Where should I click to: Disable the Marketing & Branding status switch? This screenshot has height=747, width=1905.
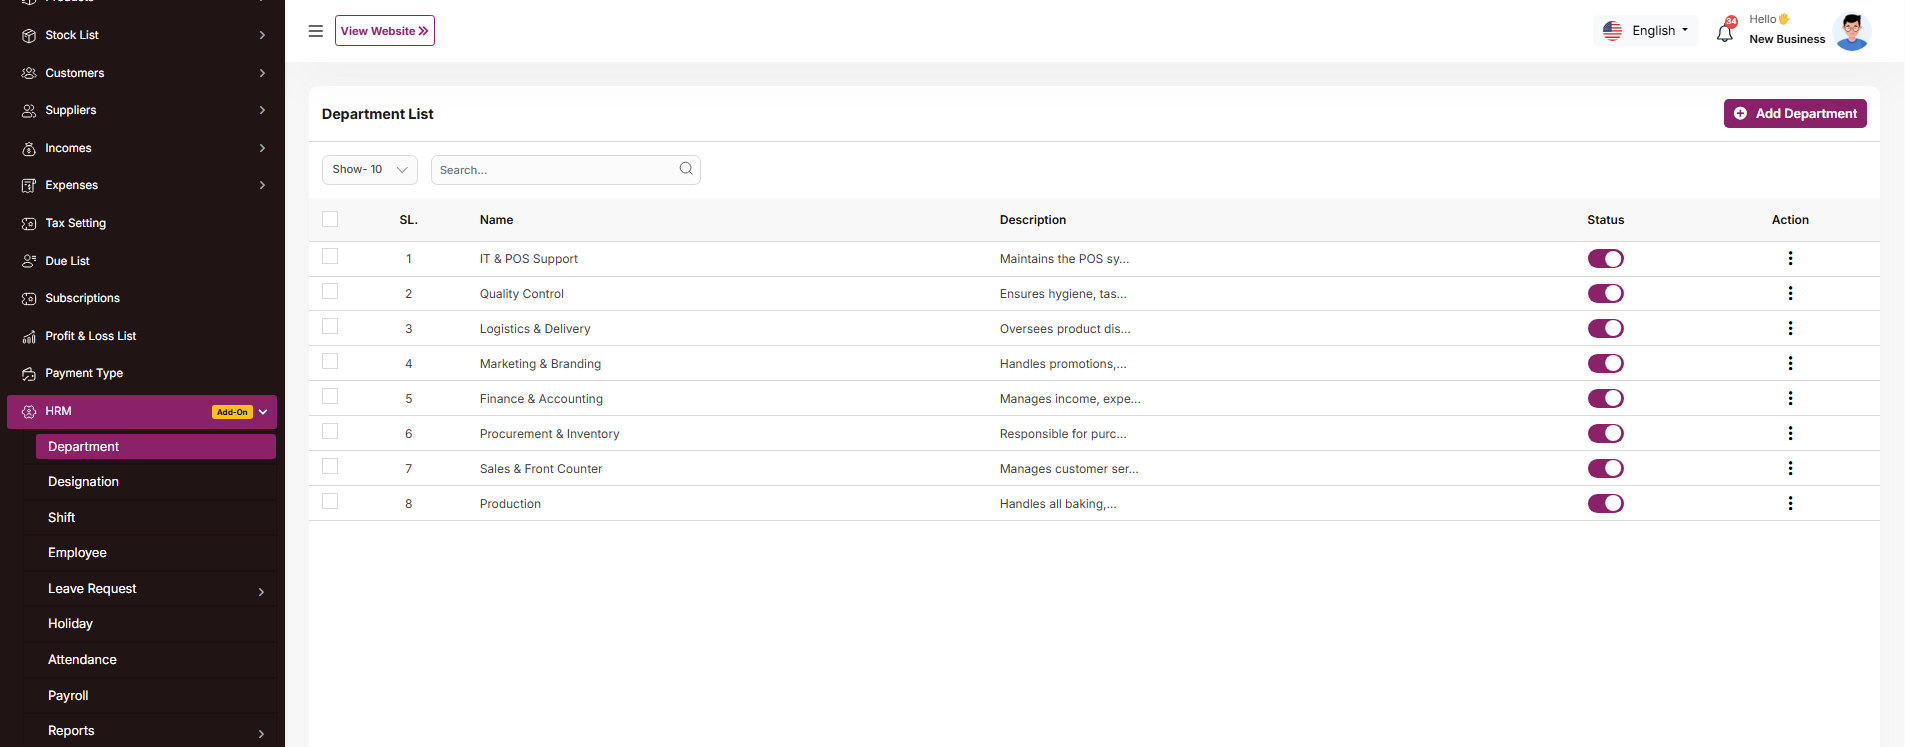tap(1605, 364)
